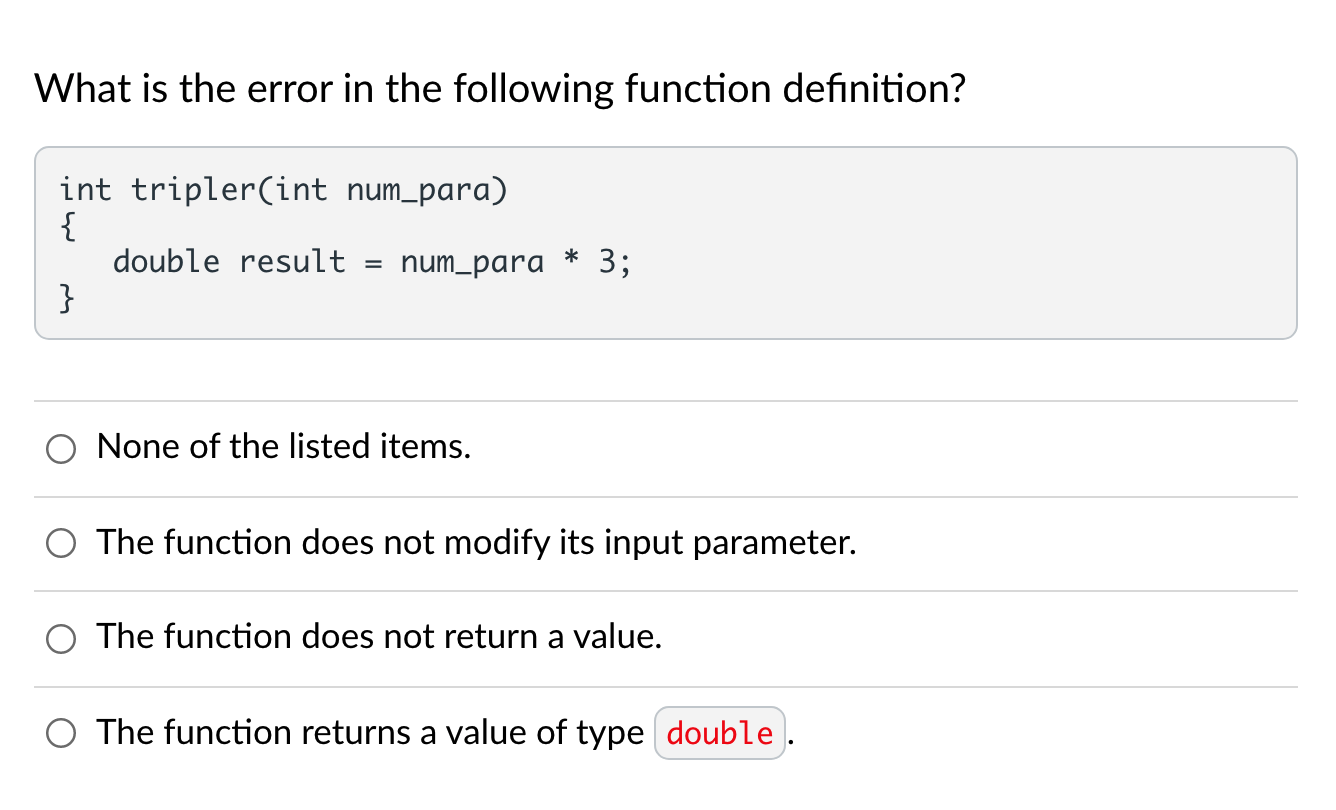This screenshot has height=810, width=1336.
Task: Click 'The function does not modify its input parameter.' text
Action: (476, 542)
